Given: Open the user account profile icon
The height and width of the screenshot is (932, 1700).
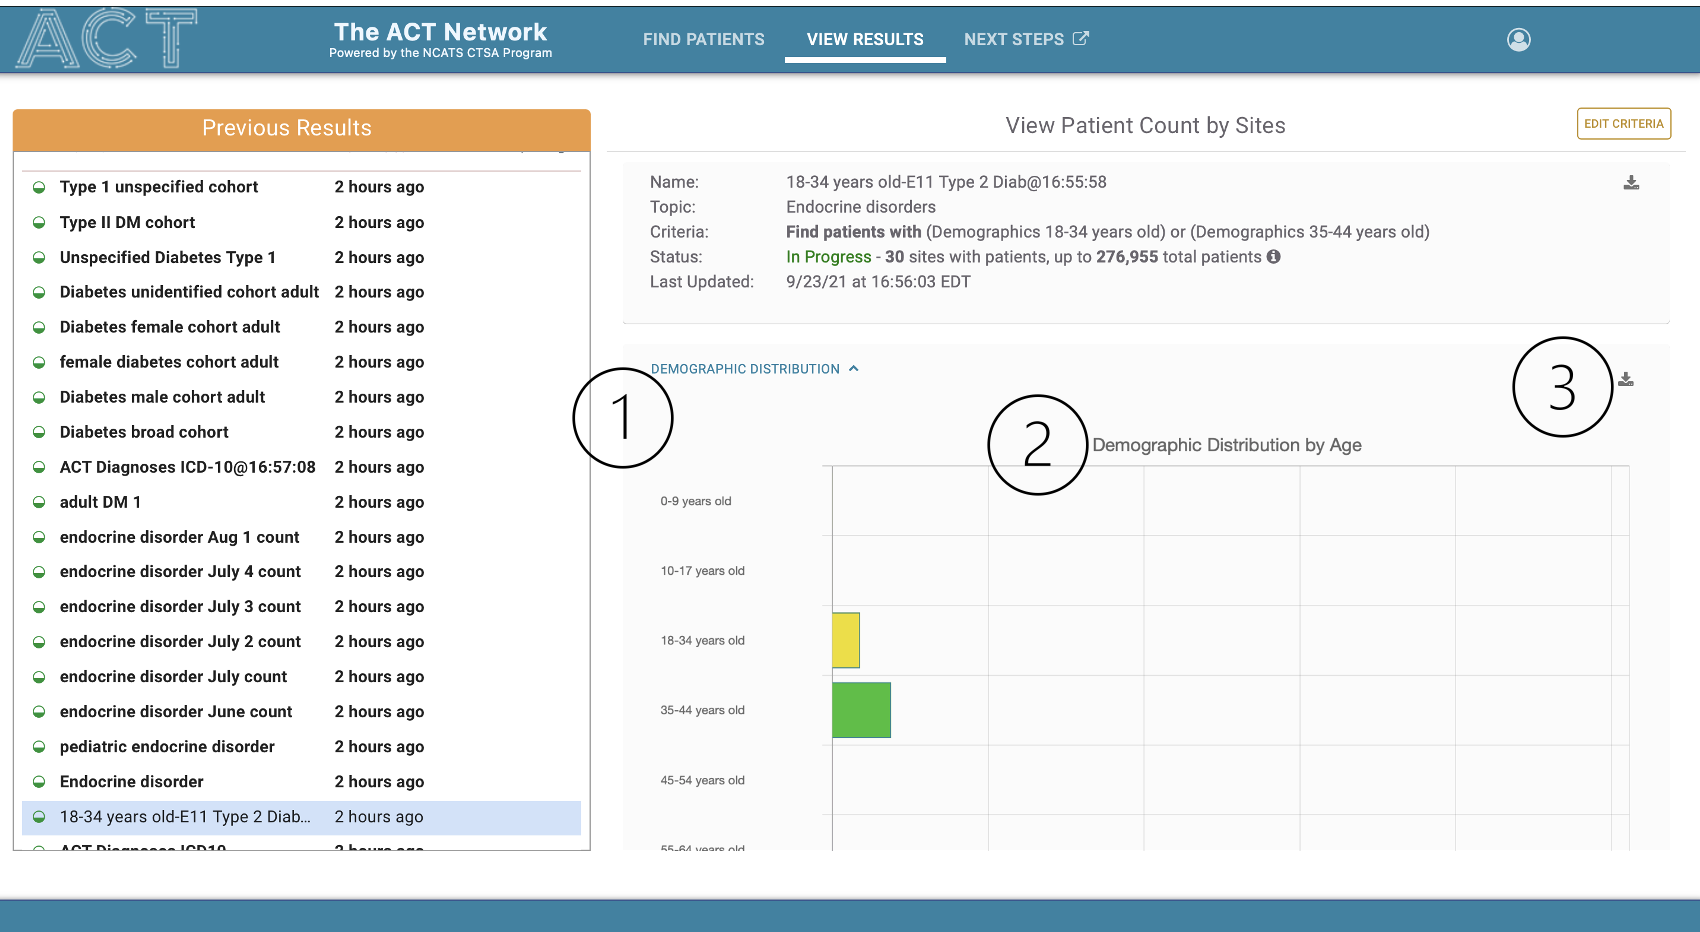Looking at the screenshot, I should click(x=1518, y=39).
